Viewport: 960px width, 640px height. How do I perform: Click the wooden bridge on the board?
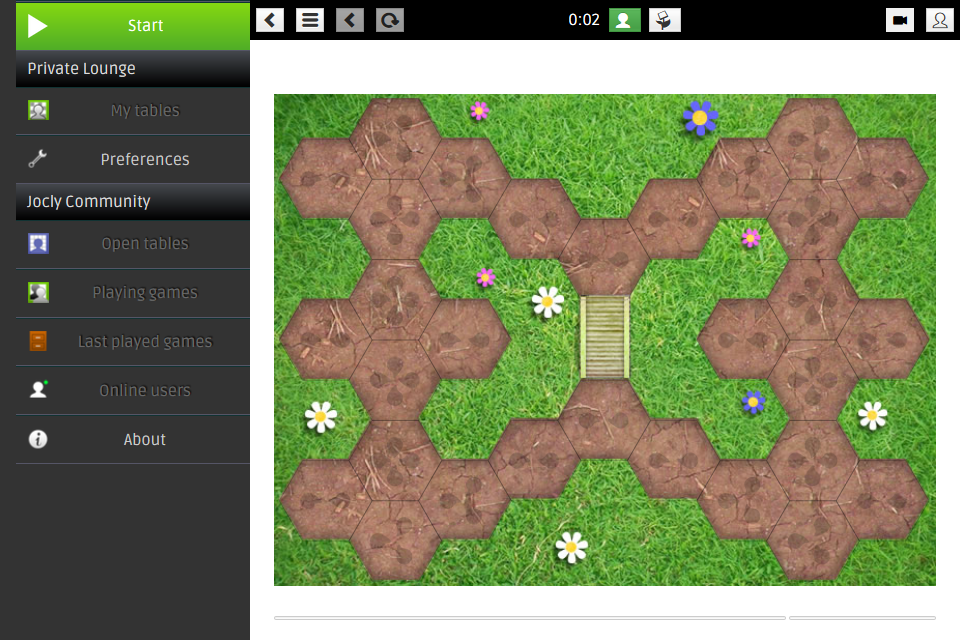click(x=605, y=337)
